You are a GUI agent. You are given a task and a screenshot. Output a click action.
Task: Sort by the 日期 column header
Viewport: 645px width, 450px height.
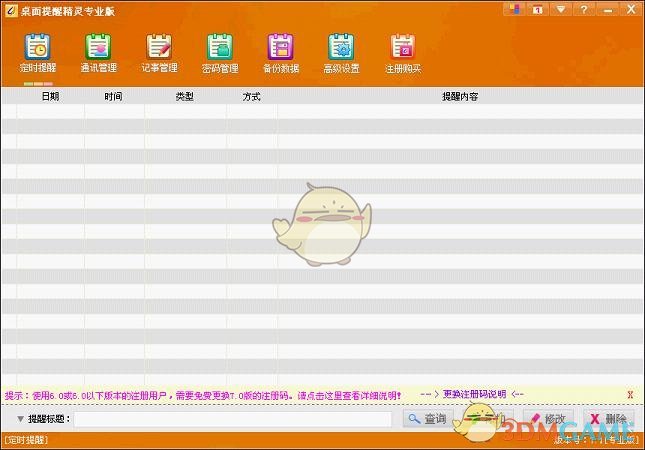(x=50, y=96)
